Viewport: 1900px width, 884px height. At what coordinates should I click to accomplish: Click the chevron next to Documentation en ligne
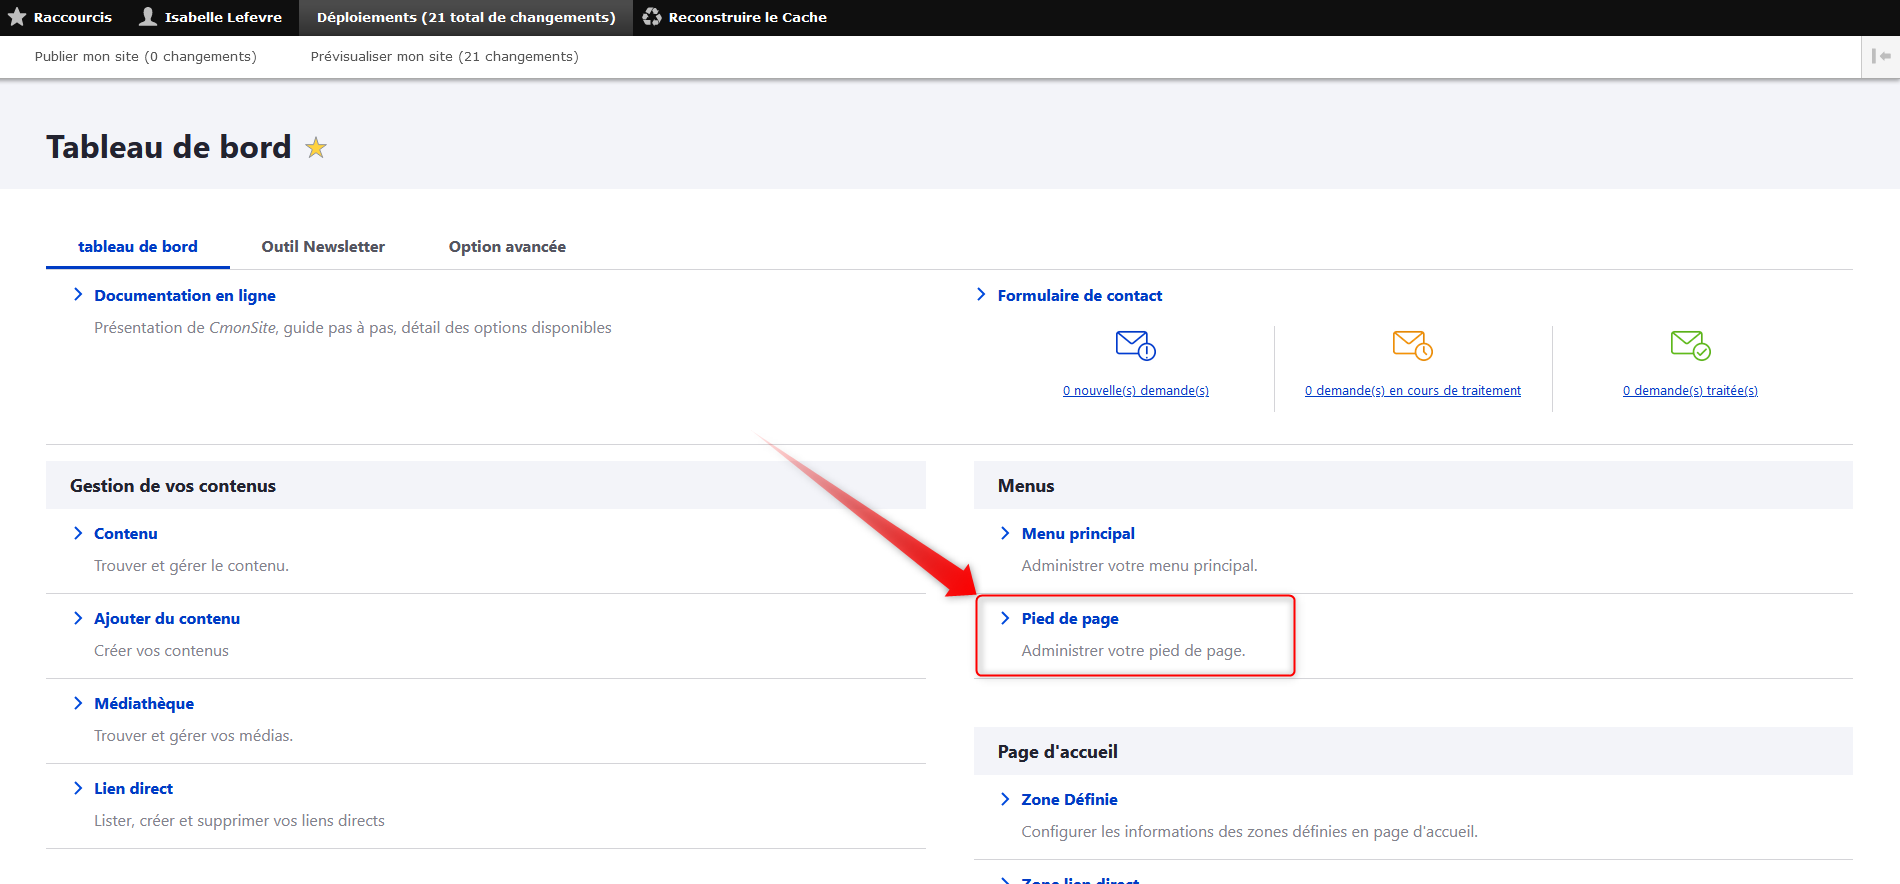[78, 295]
